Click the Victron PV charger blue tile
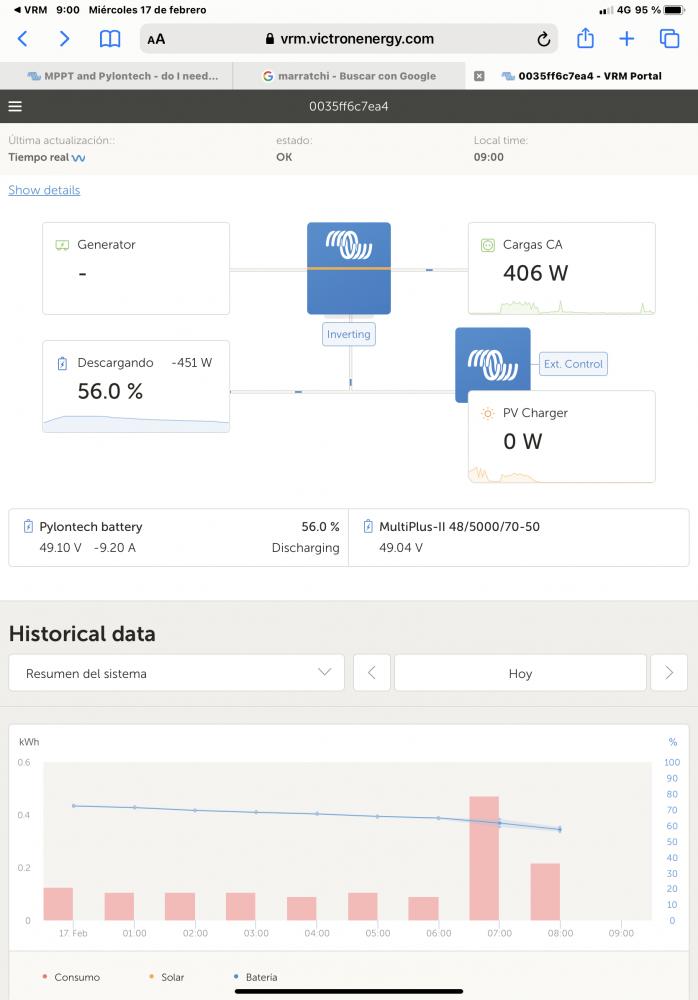 [493, 359]
